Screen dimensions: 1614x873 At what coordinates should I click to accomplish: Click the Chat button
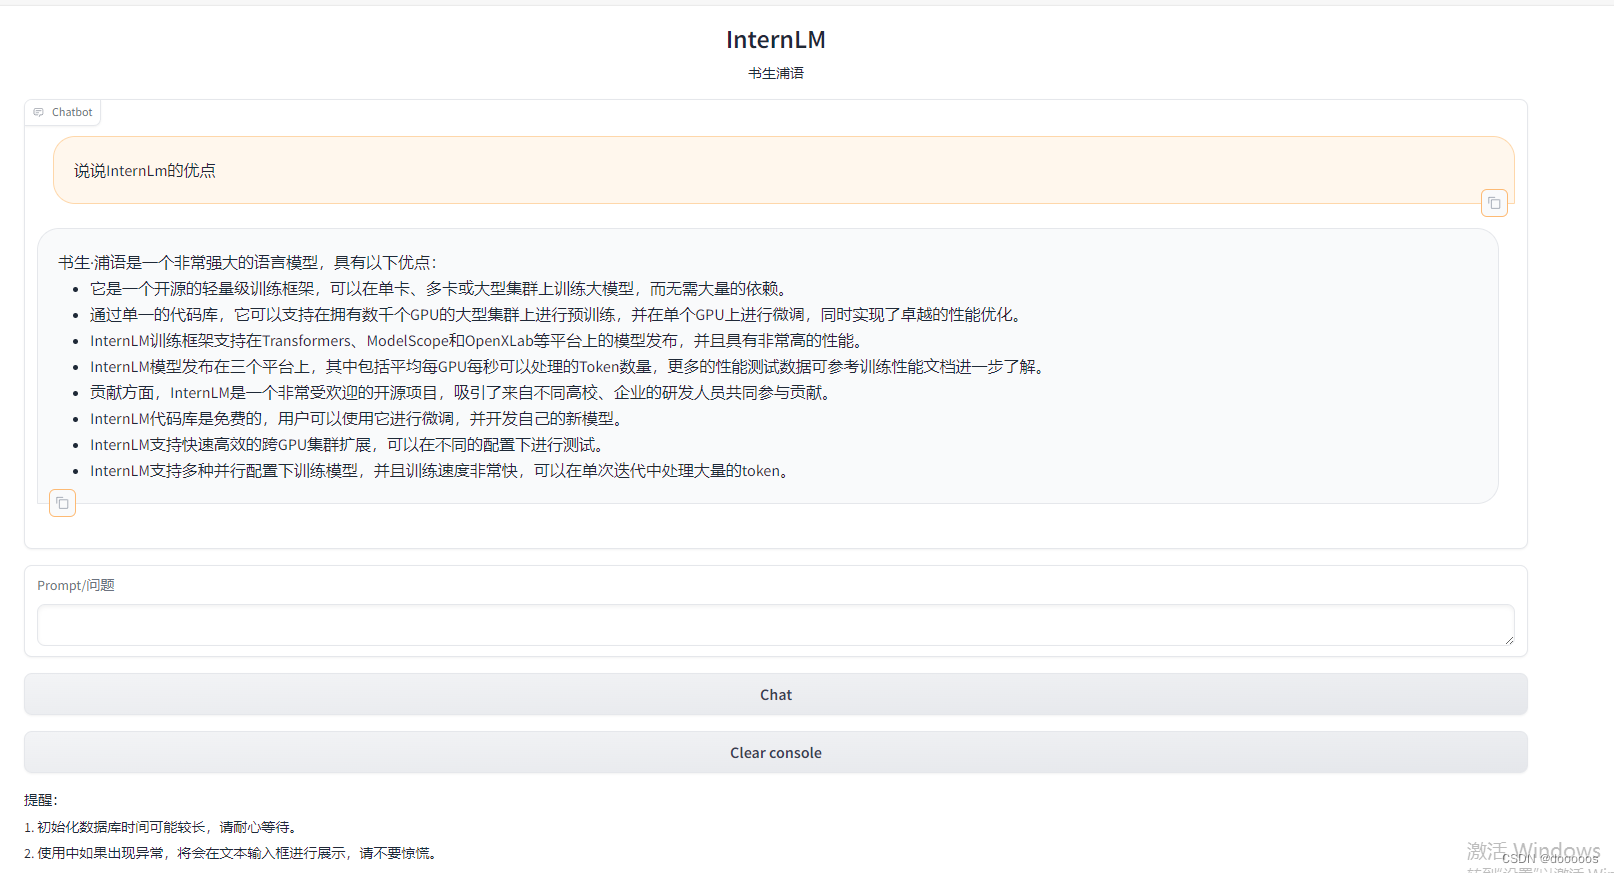(775, 694)
